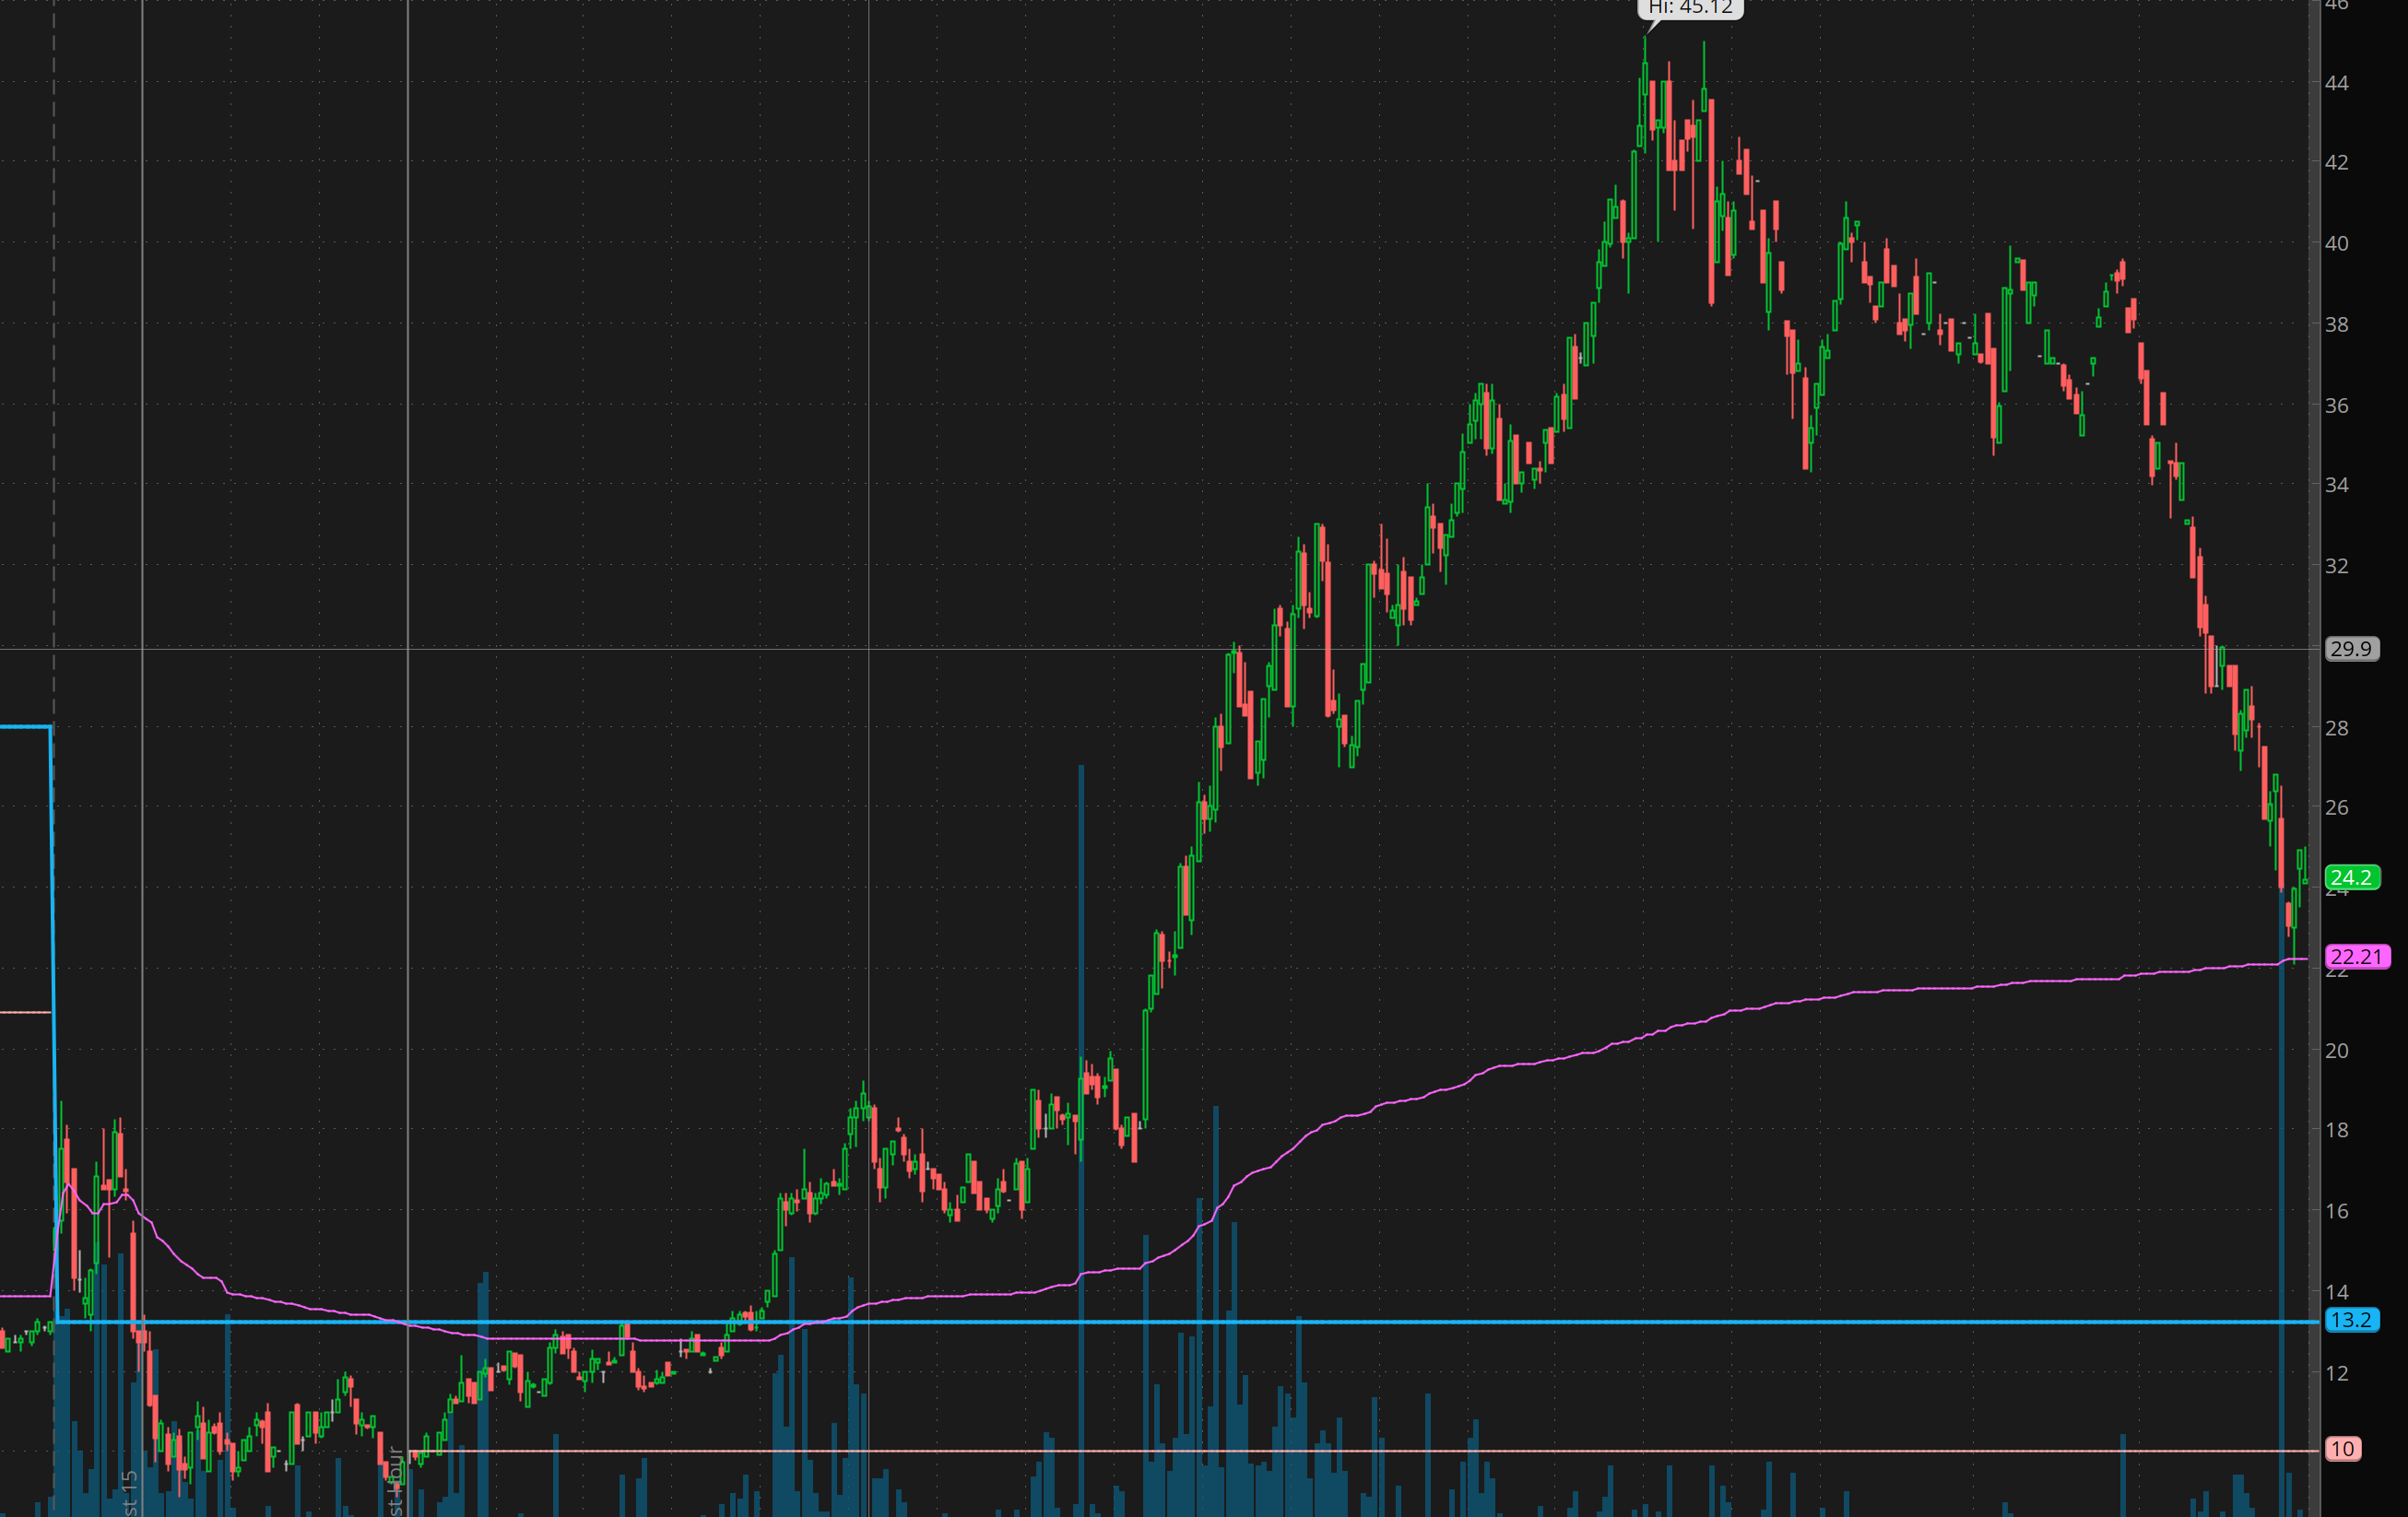Image resolution: width=2408 pixels, height=1517 pixels.
Task: Click the magenta 22.21 price label
Action: [2356, 957]
